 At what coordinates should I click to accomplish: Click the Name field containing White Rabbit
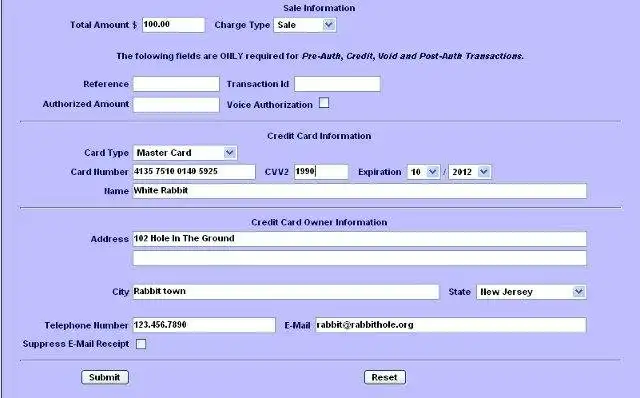(x=360, y=191)
